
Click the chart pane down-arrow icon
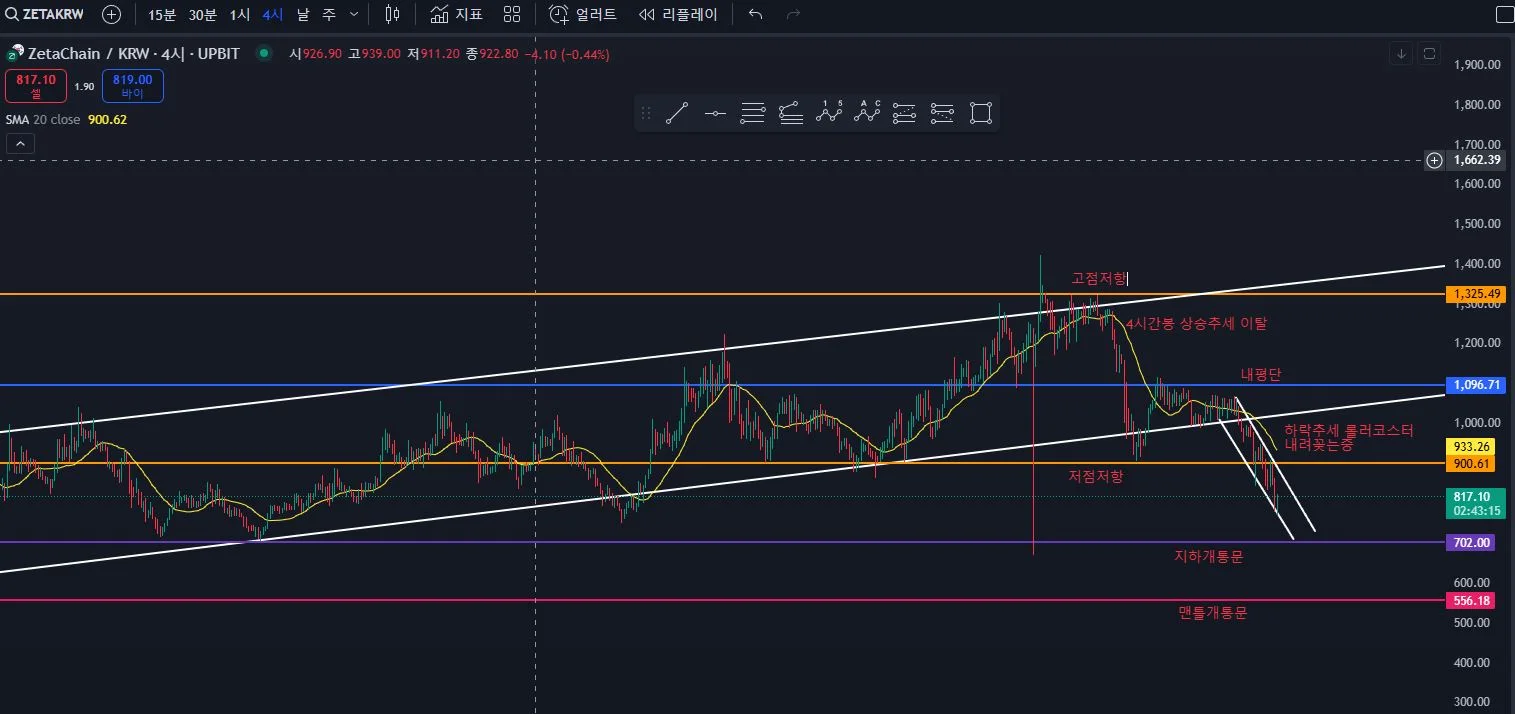tap(1402, 53)
